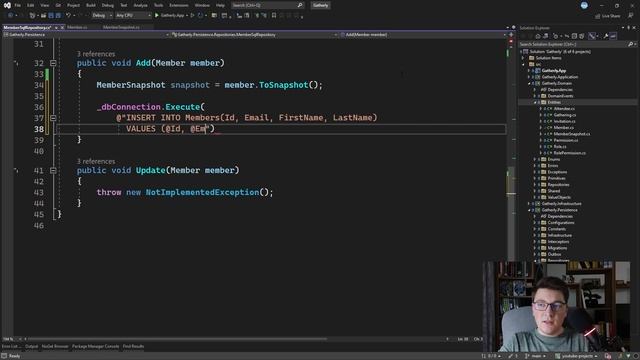Toggle Preview Selected Items in Solution Explorer
The width and height of the screenshot is (640, 360).
[x=613, y=36]
